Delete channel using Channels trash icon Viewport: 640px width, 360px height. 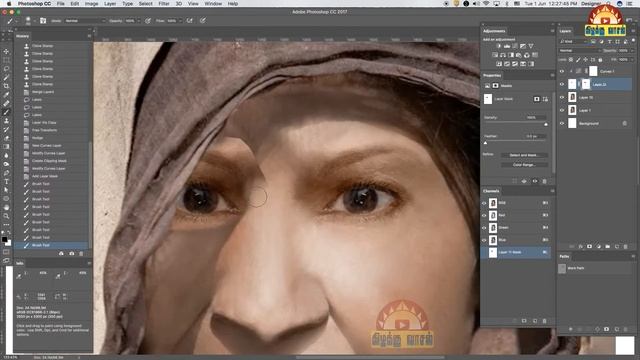pyautogui.click(x=544, y=321)
